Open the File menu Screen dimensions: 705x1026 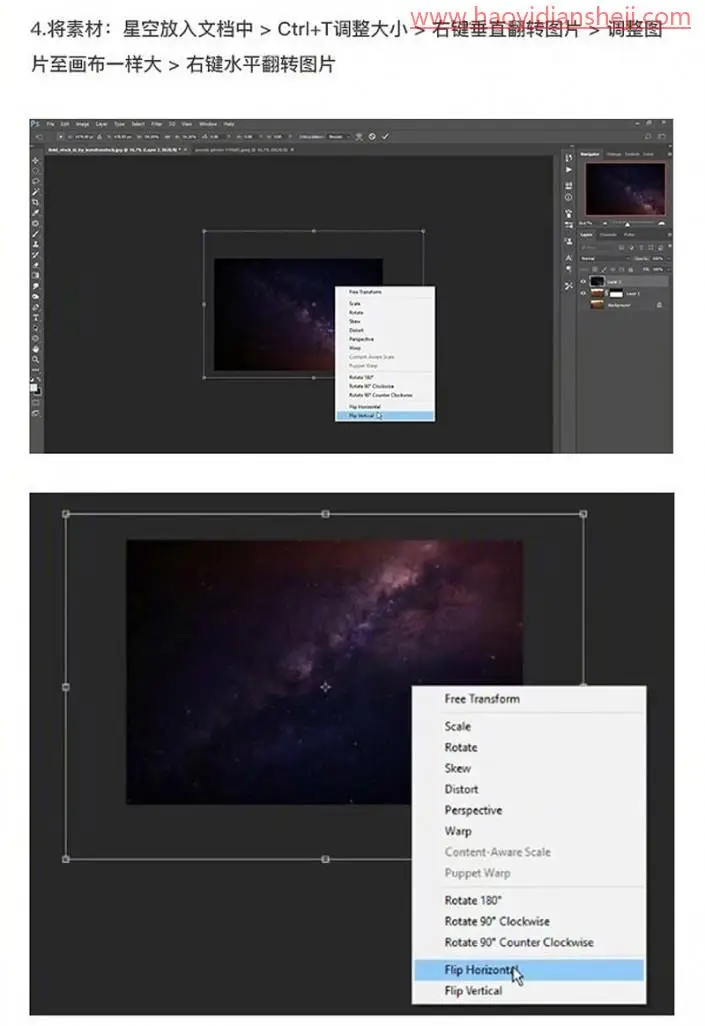tap(50, 124)
